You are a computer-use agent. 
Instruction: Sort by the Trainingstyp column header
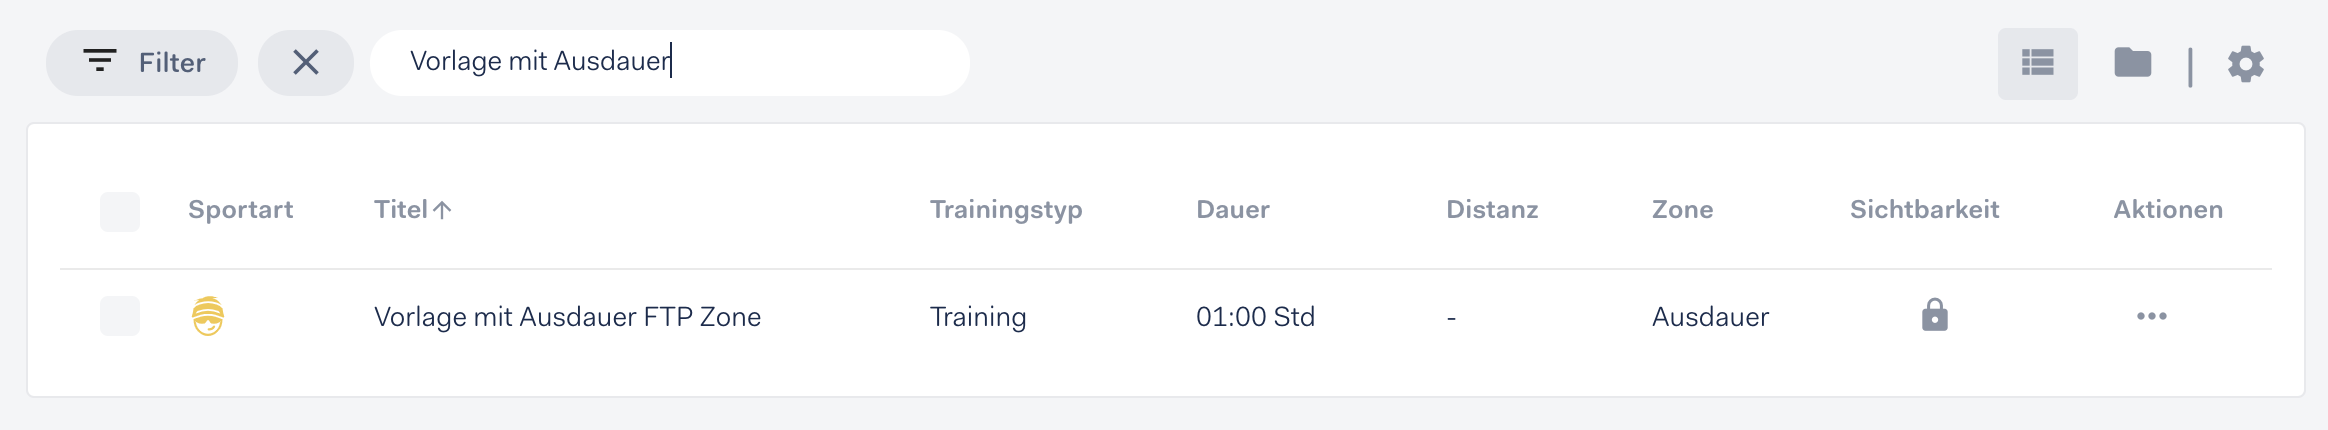1006,210
